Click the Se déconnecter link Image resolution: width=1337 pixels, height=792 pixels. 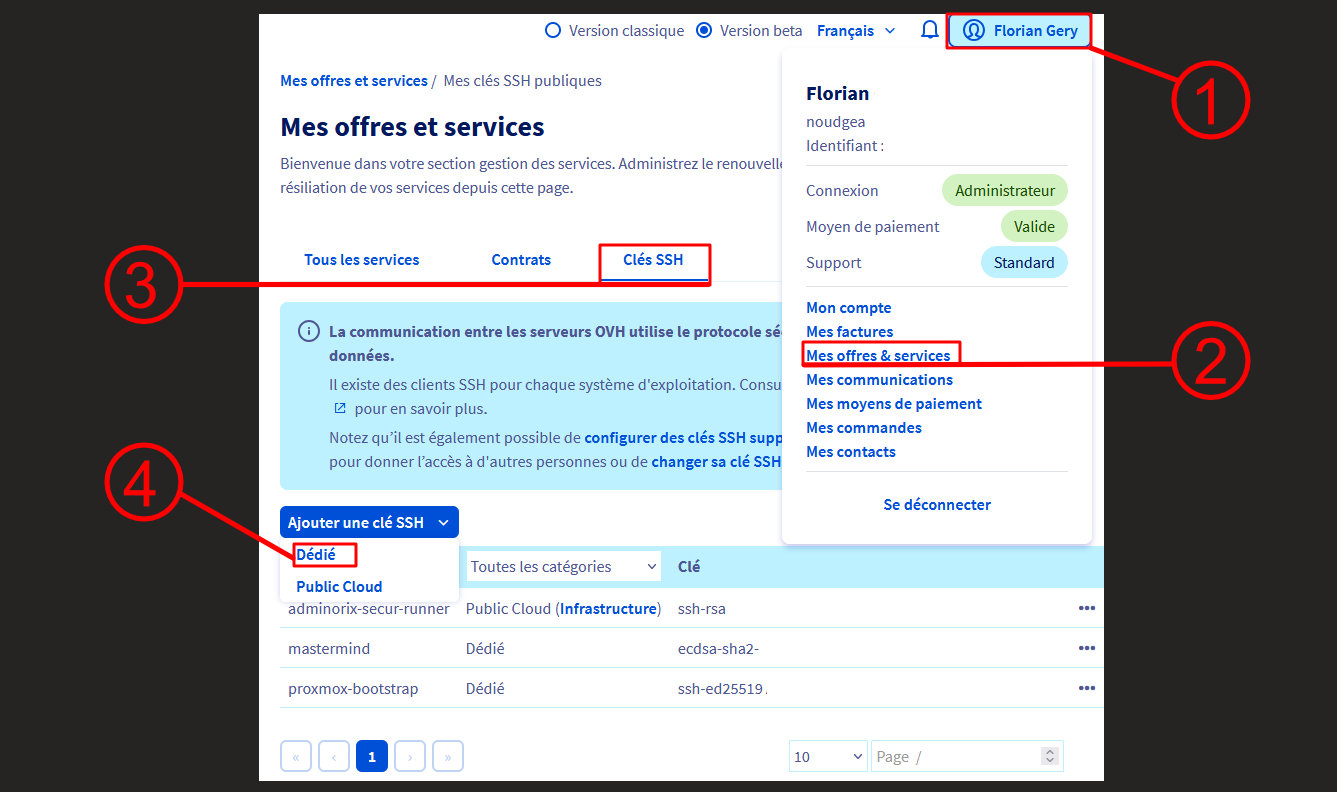click(x=936, y=504)
